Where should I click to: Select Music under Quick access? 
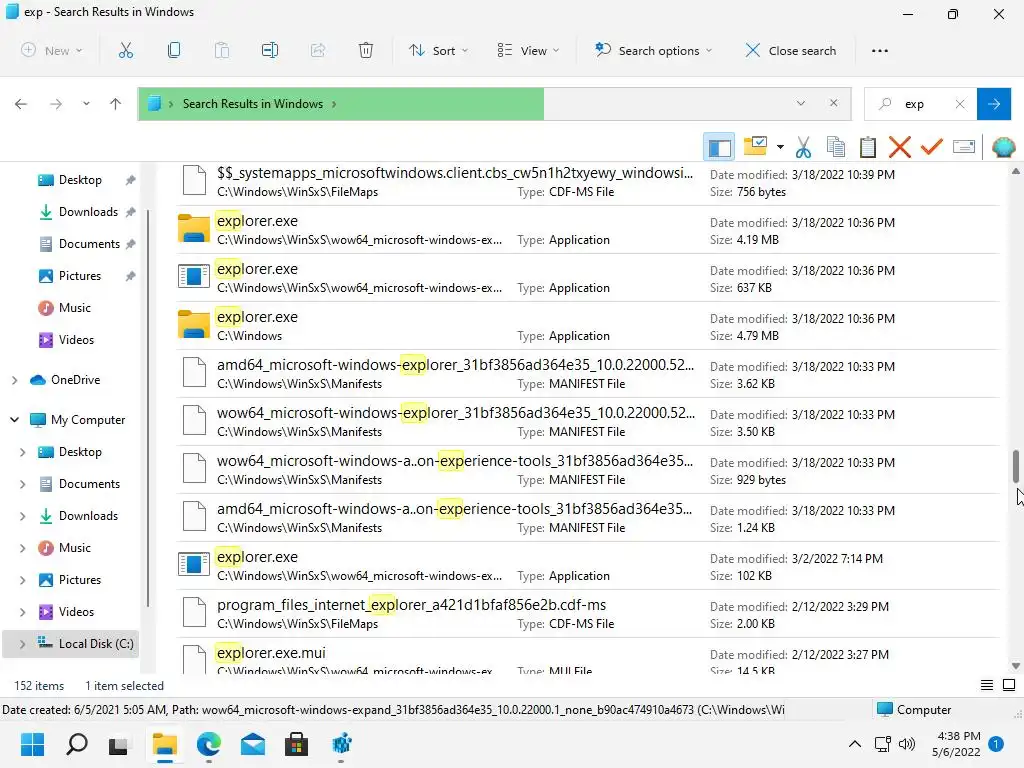pyautogui.click(x=74, y=308)
